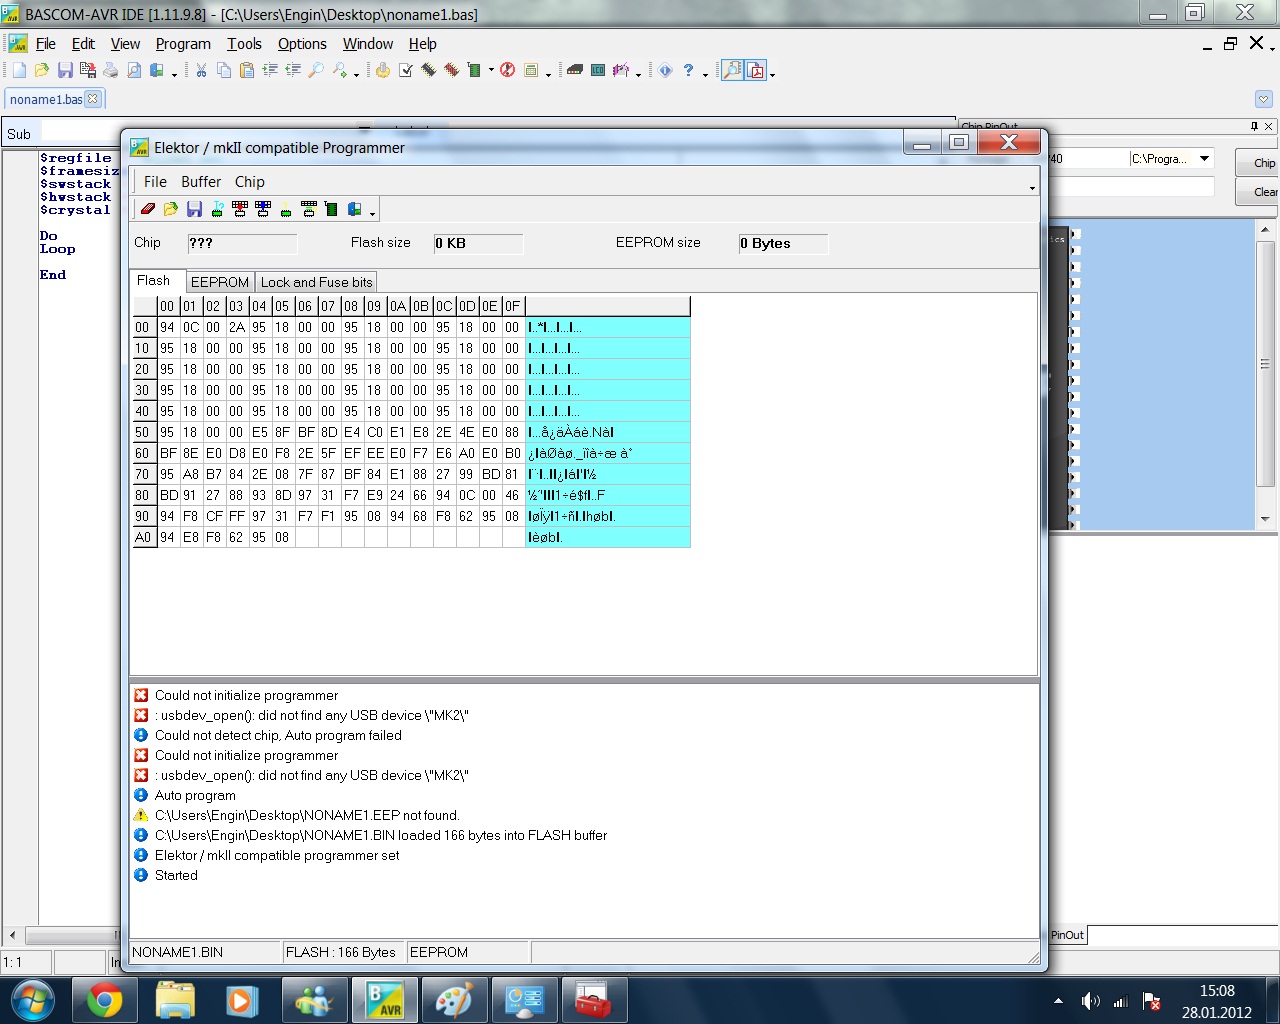Click the green program chip icon

[x=475, y=70]
